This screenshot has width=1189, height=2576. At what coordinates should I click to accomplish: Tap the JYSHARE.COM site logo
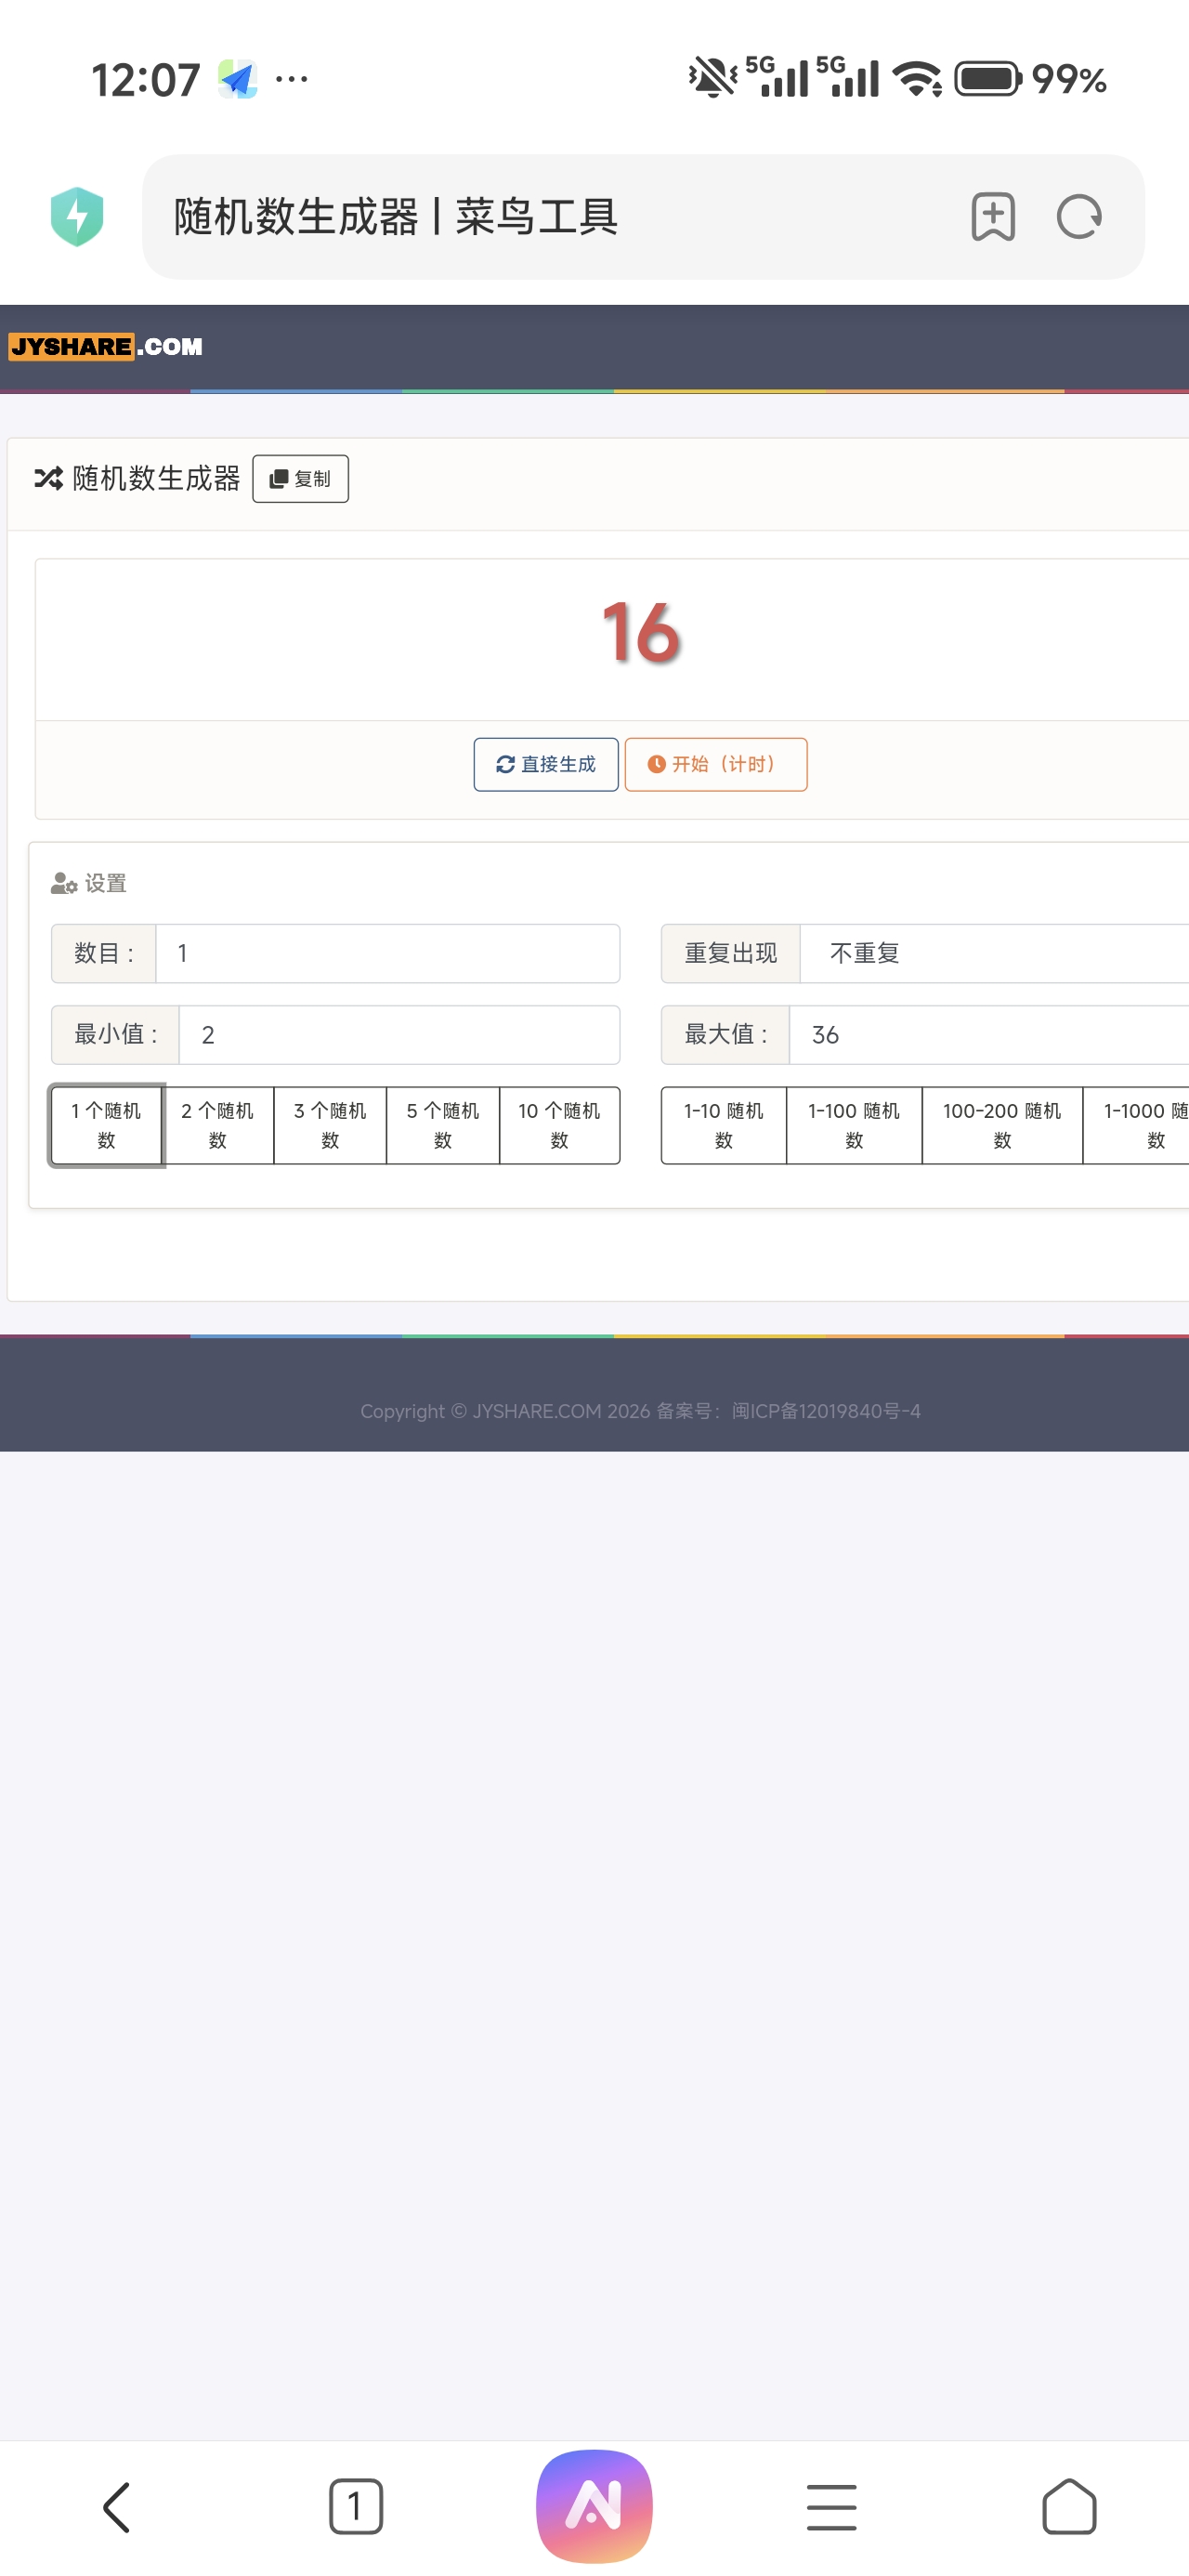[x=106, y=346]
